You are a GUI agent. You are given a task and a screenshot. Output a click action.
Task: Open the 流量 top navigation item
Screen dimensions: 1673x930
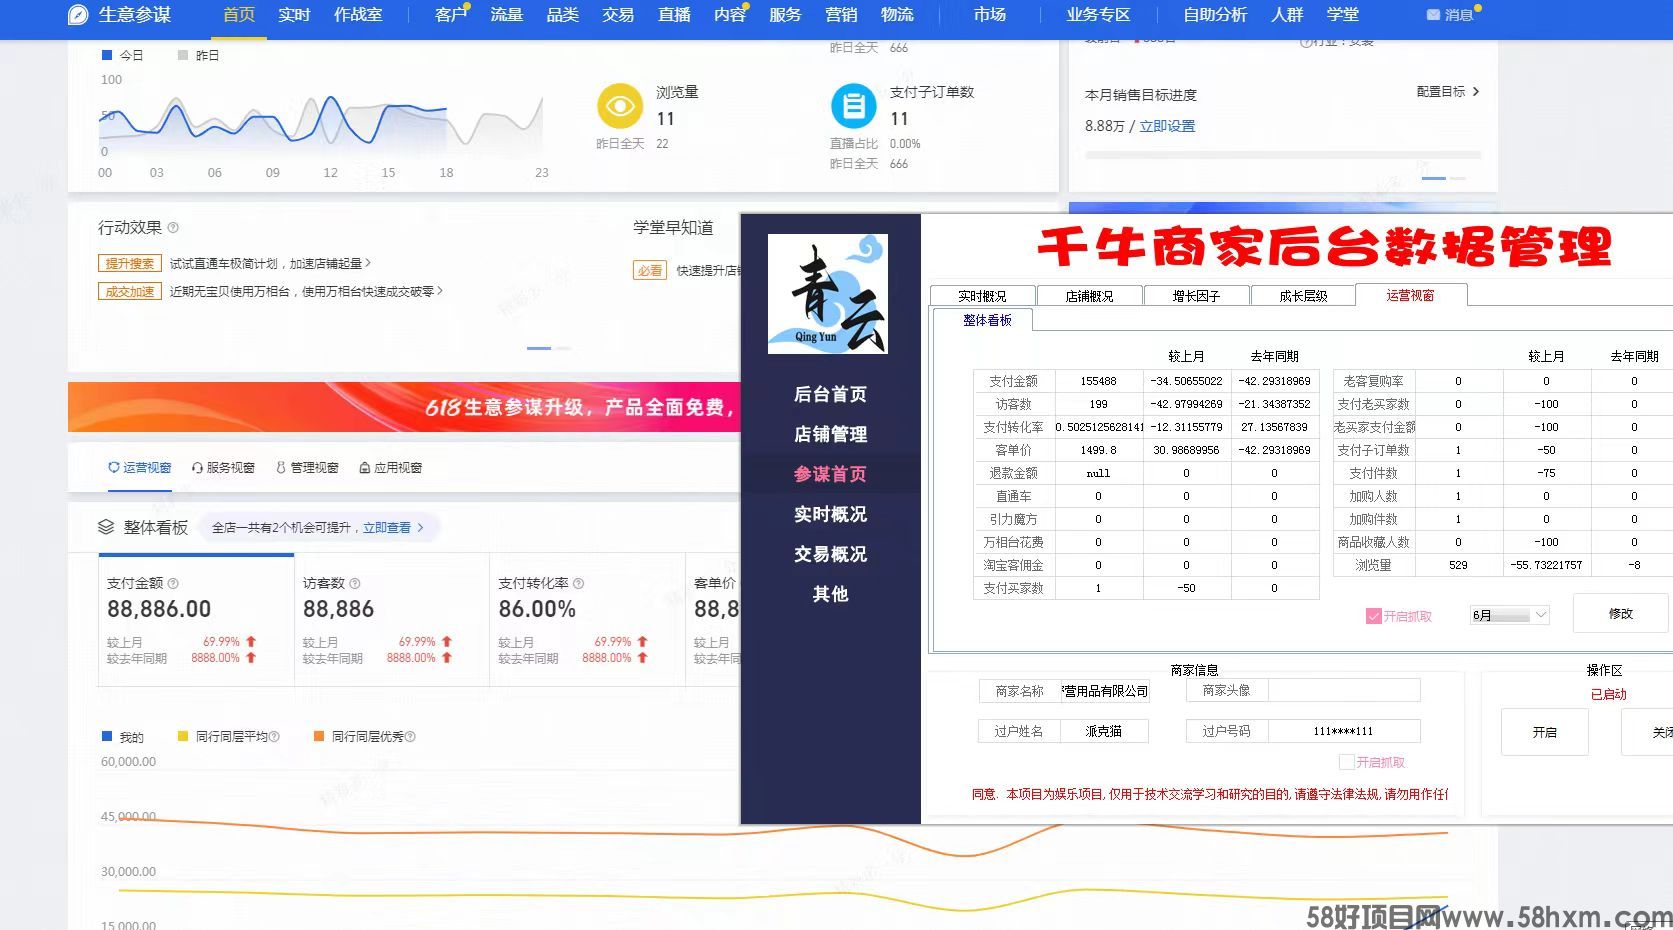coord(507,15)
